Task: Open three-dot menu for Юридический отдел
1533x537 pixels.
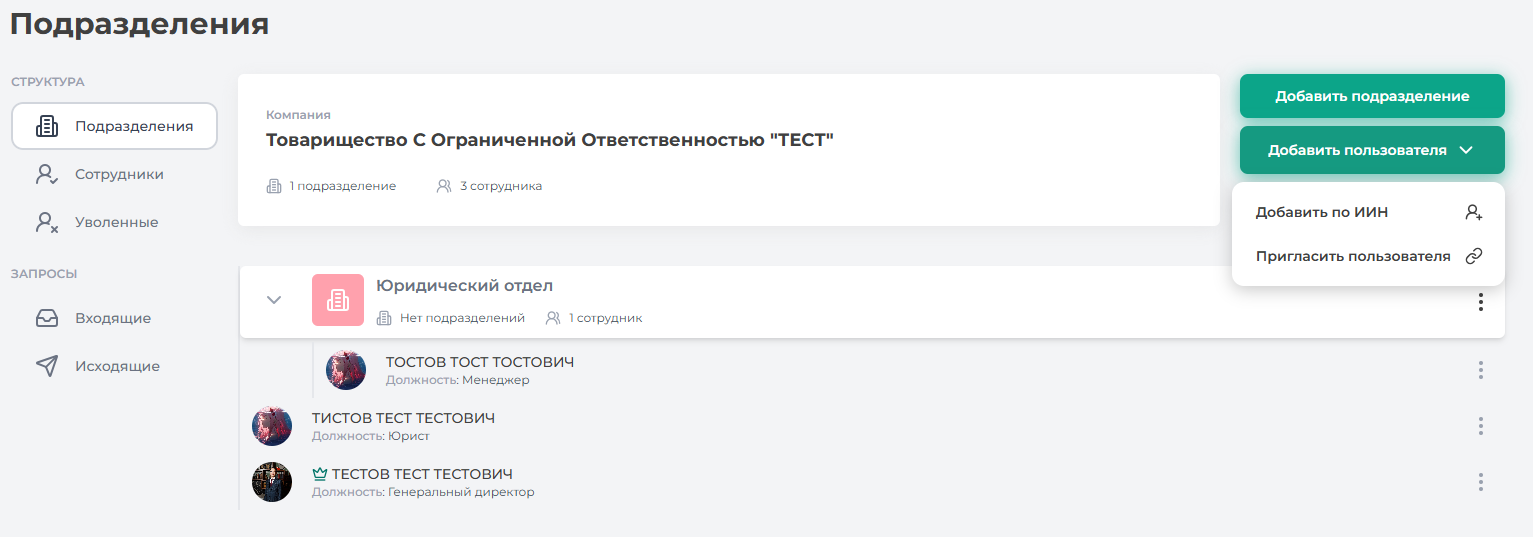Action: (x=1480, y=302)
